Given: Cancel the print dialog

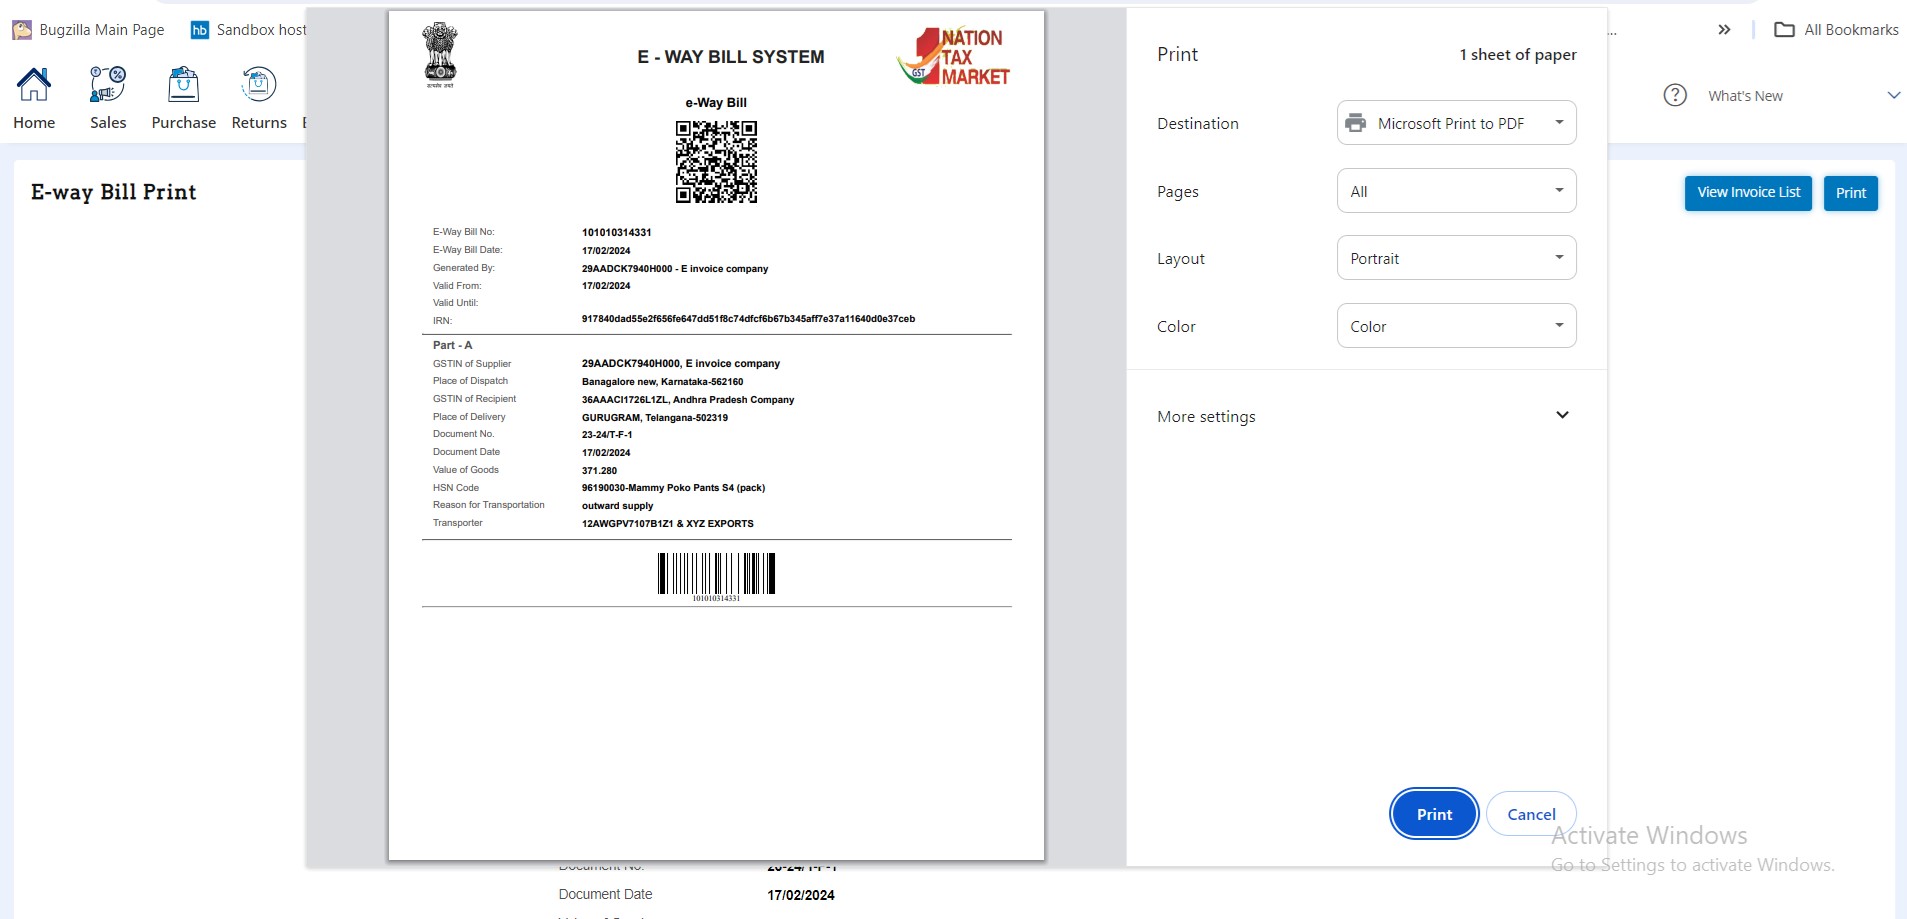Looking at the screenshot, I should tap(1531, 814).
